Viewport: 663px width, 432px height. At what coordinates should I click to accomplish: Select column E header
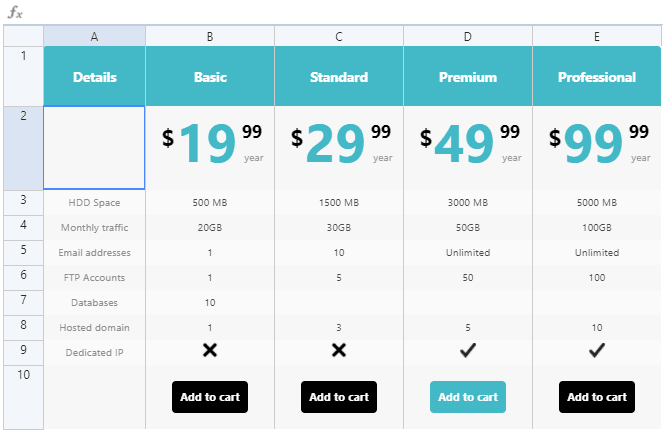(x=597, y=36)
